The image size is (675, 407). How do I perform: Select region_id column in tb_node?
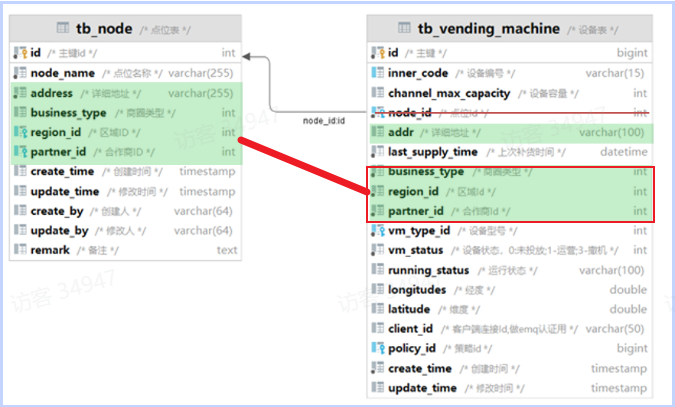point(56,132)
